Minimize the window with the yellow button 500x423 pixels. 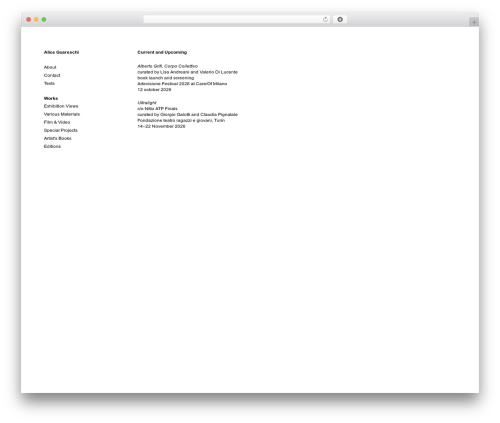coord(36,19)
